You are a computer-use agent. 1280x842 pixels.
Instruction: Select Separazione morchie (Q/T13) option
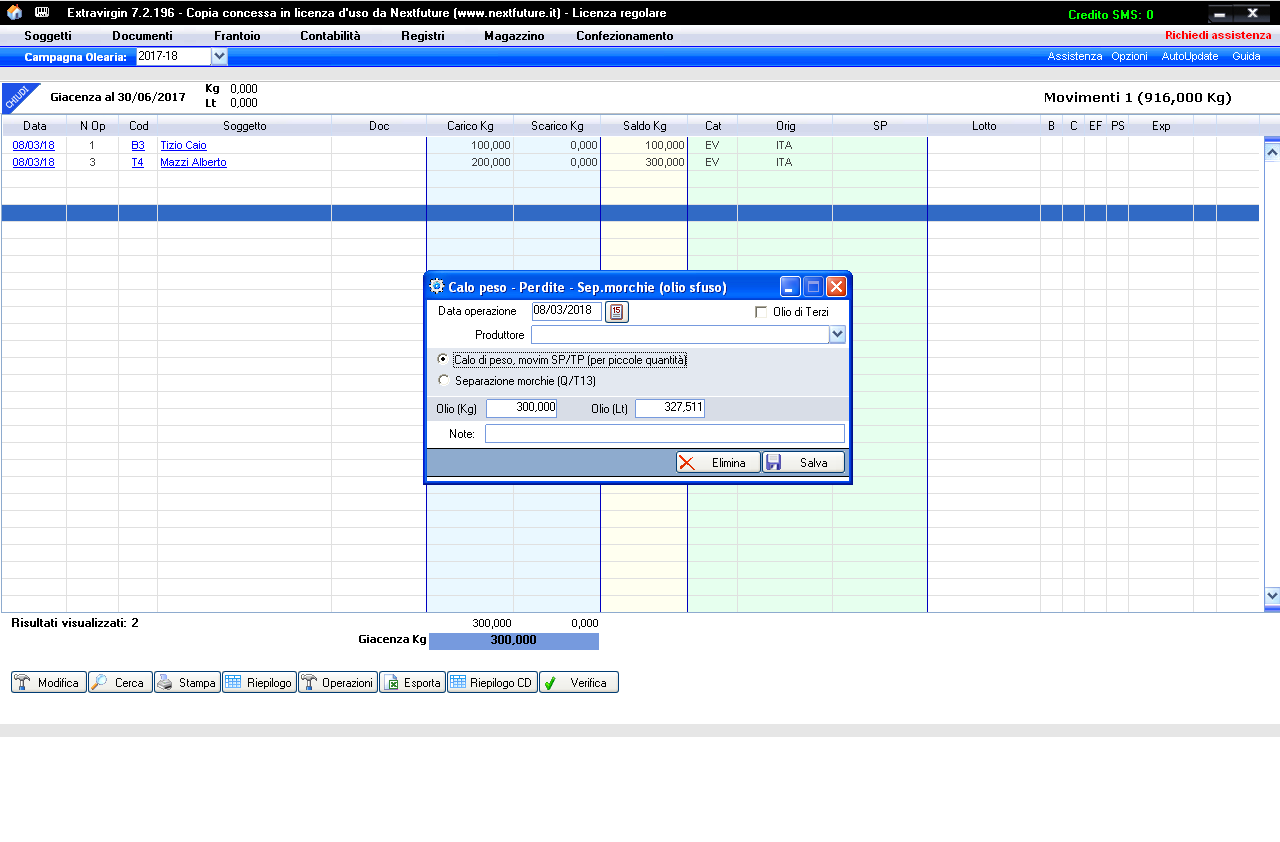click(444, 380)
